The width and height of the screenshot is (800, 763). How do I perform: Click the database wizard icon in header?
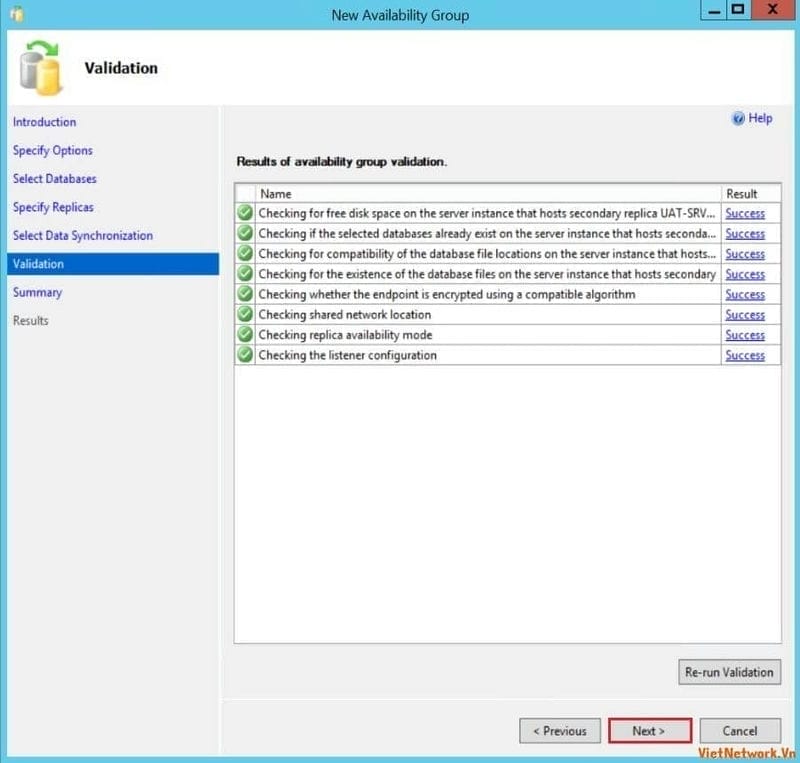(x=40, y=66)
